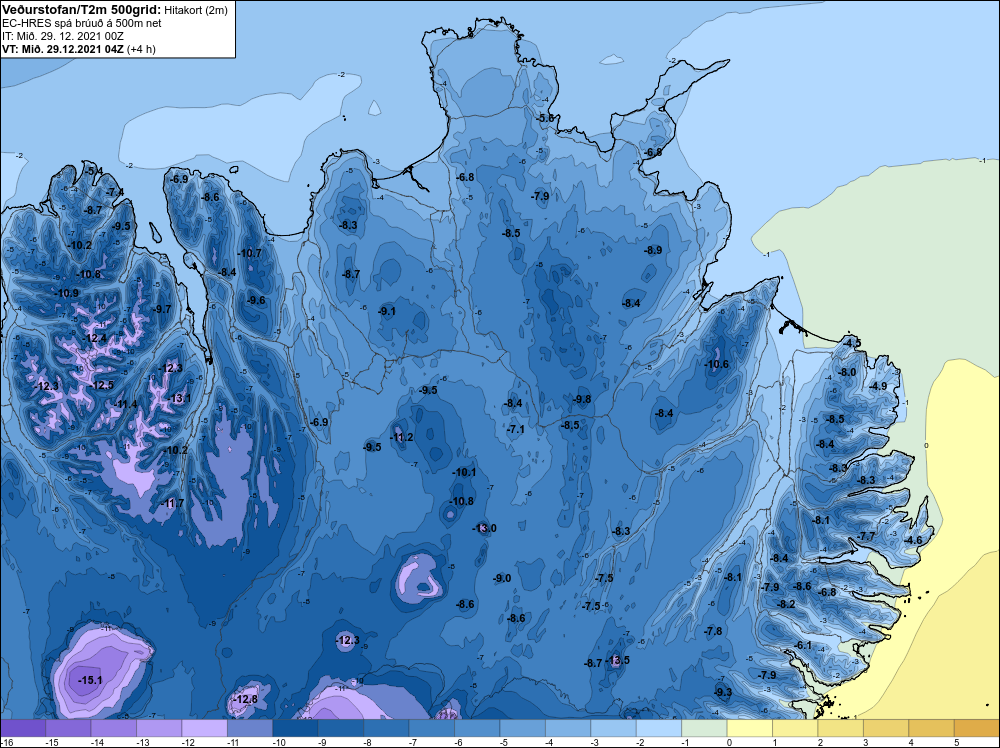Screen dimensions: 1000x748
Task: Pick the legend swatch labeled -6
Action: (477, 728)
